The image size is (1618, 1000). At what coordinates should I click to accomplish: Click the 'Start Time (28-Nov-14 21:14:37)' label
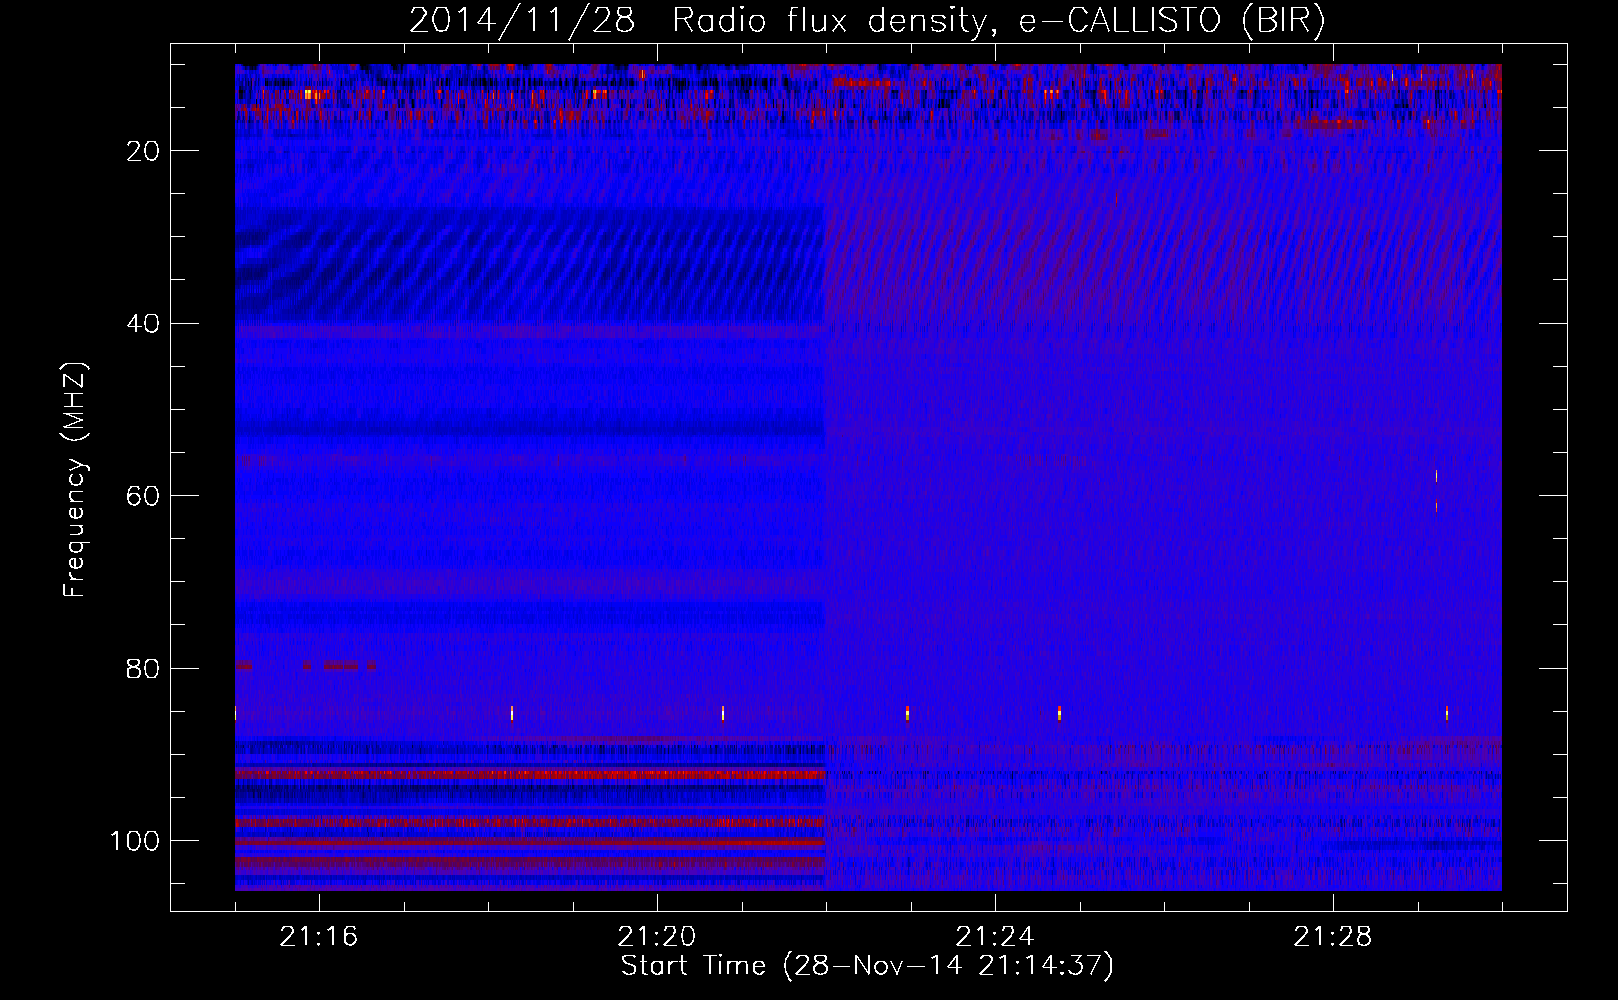[x=867, y=966]
